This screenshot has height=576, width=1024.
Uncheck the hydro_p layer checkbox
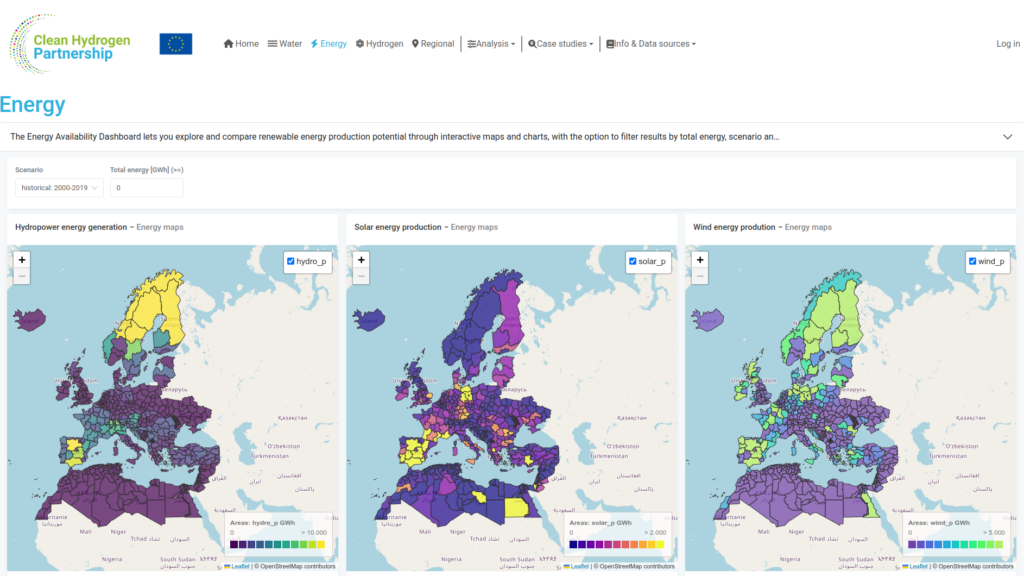(291, 261)
